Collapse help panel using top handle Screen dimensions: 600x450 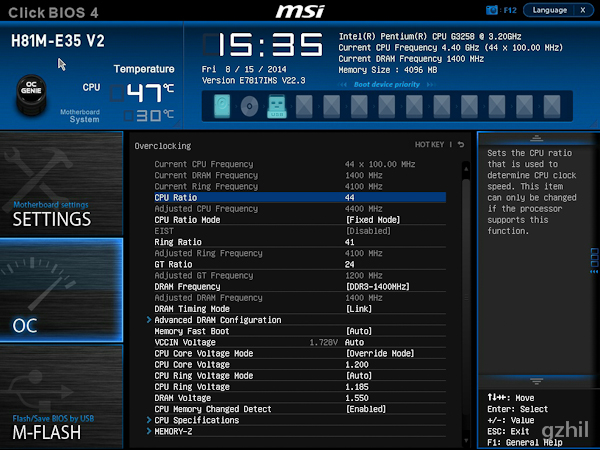click(536, 138)
